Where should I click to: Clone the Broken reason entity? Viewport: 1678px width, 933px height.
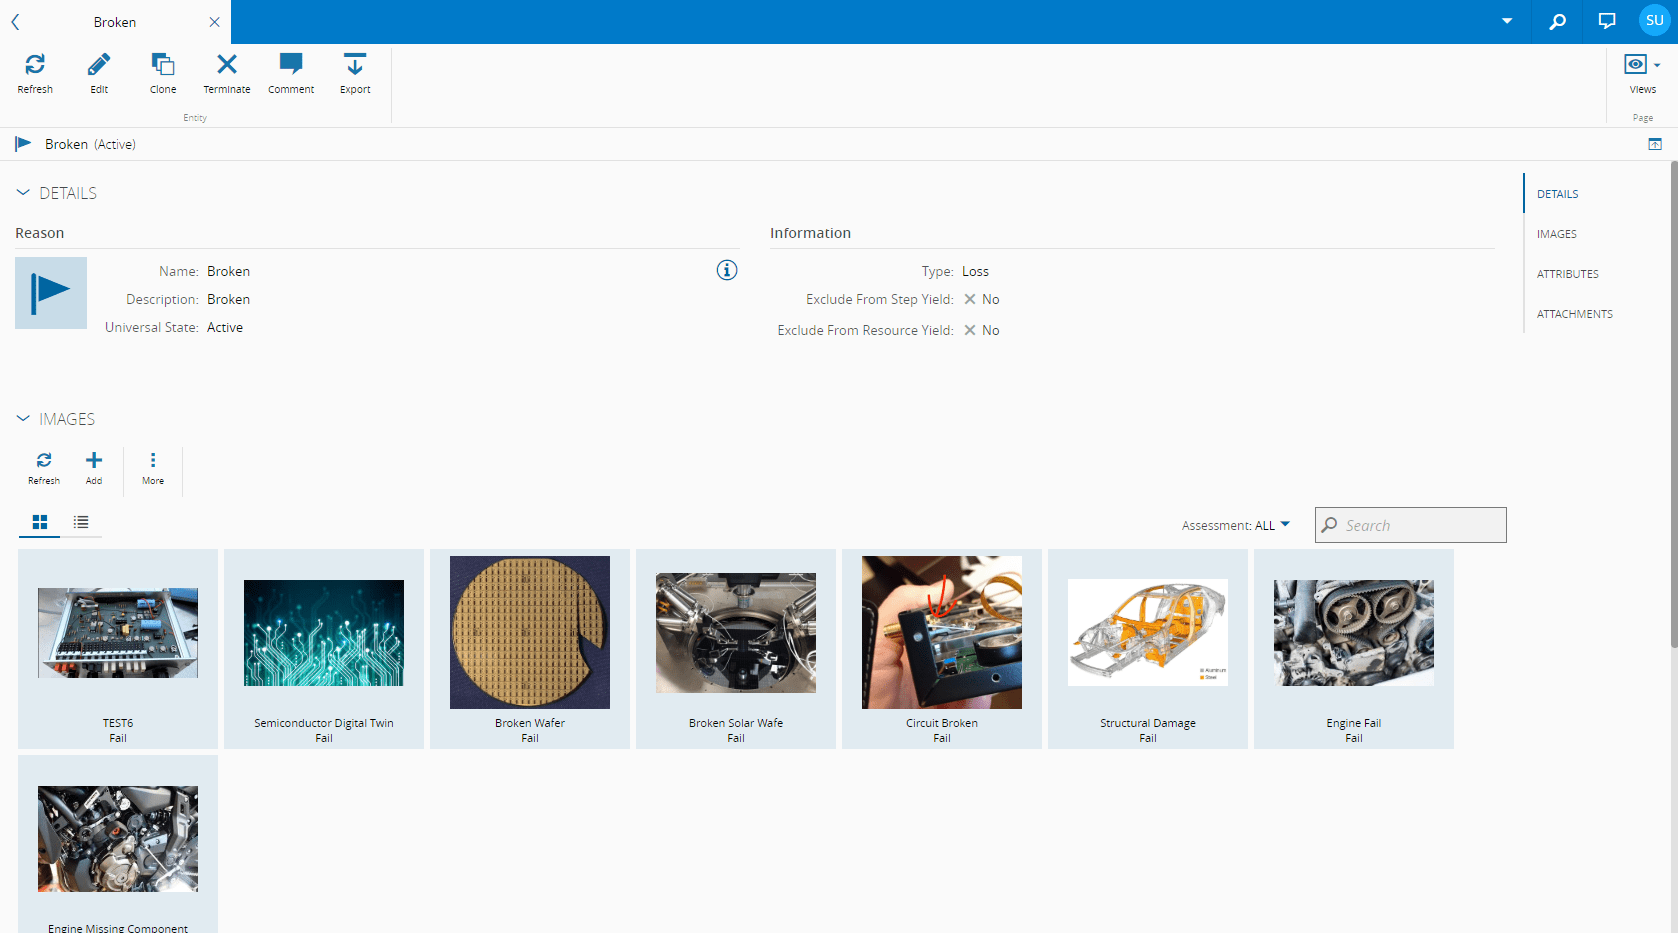pos(163,65)
